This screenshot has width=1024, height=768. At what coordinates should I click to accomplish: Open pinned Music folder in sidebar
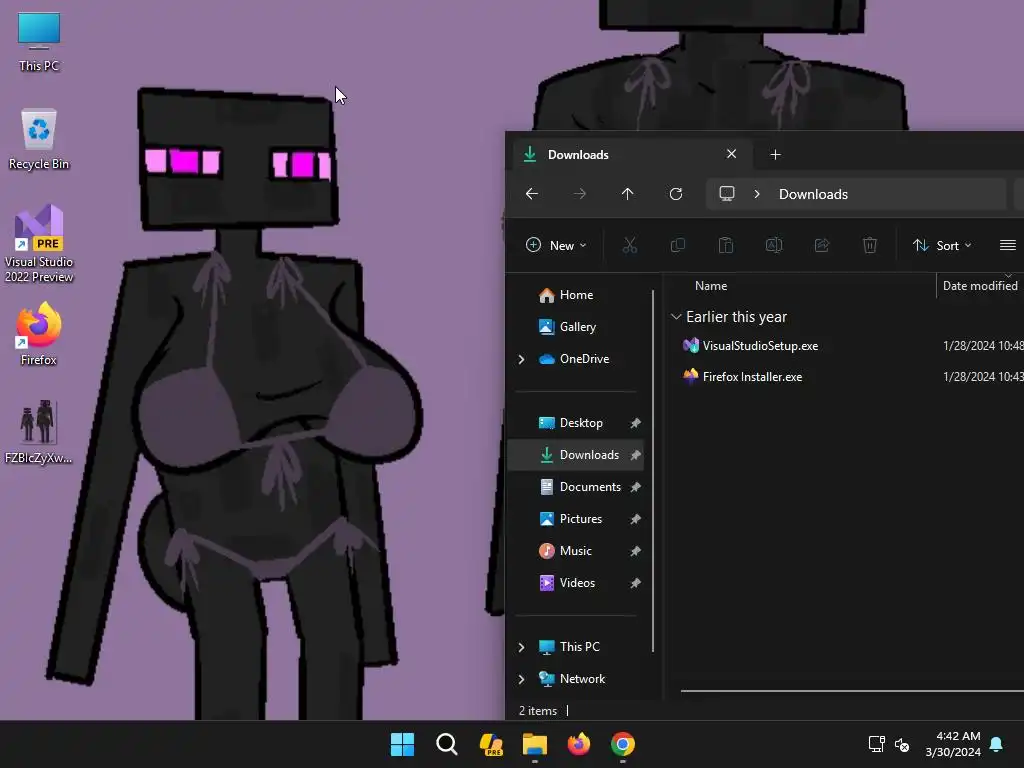[565, 551]
